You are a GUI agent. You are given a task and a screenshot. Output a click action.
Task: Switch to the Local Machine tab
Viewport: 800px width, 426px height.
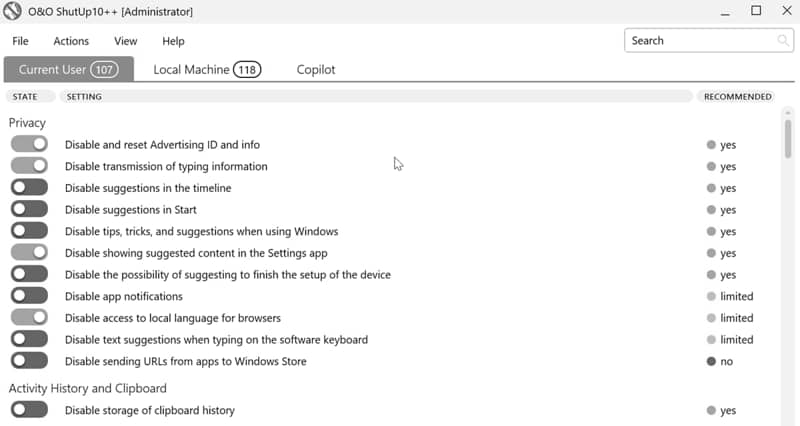(x=206, y=70)
